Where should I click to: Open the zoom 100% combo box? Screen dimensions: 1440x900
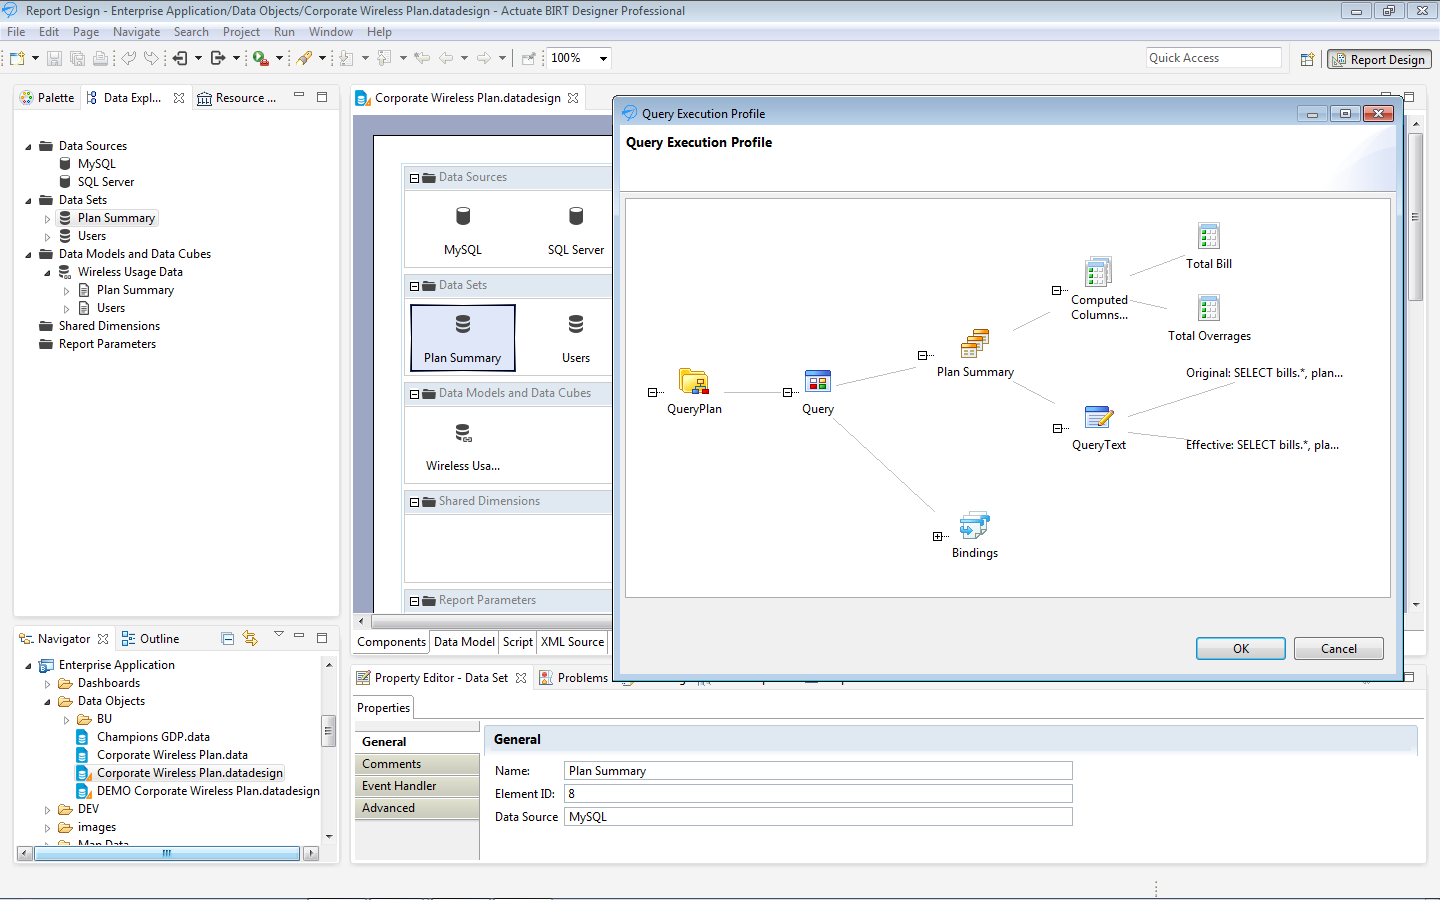pyautogui.click(x=580, y=58)
